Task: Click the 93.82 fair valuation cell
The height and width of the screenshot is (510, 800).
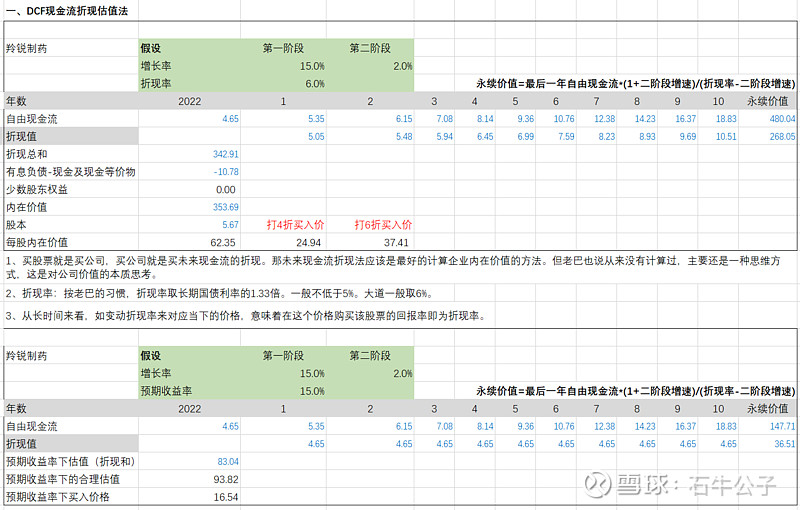Action: tap(226, 479)
